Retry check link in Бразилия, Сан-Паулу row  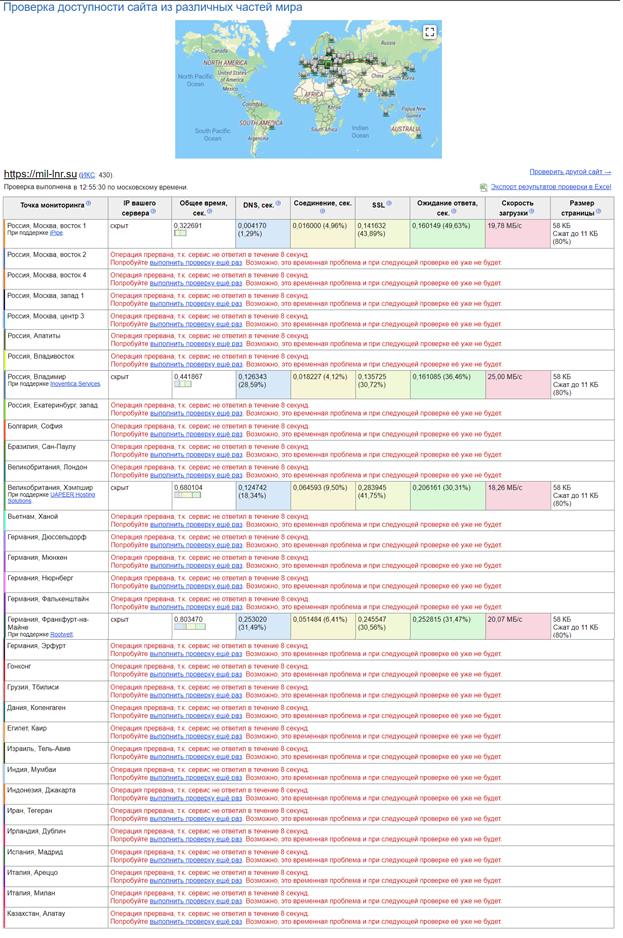pyautogui.click(x=196, y=455)
